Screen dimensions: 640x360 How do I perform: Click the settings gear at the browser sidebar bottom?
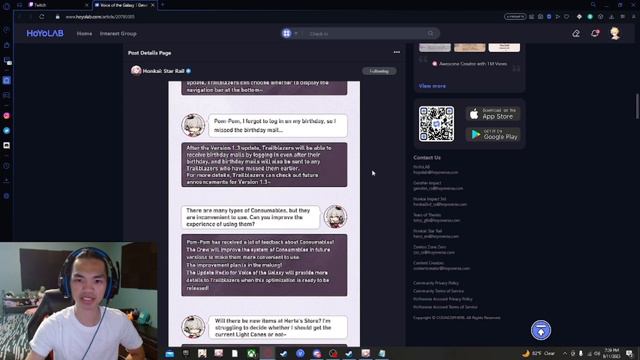click(x=7, y=196)
